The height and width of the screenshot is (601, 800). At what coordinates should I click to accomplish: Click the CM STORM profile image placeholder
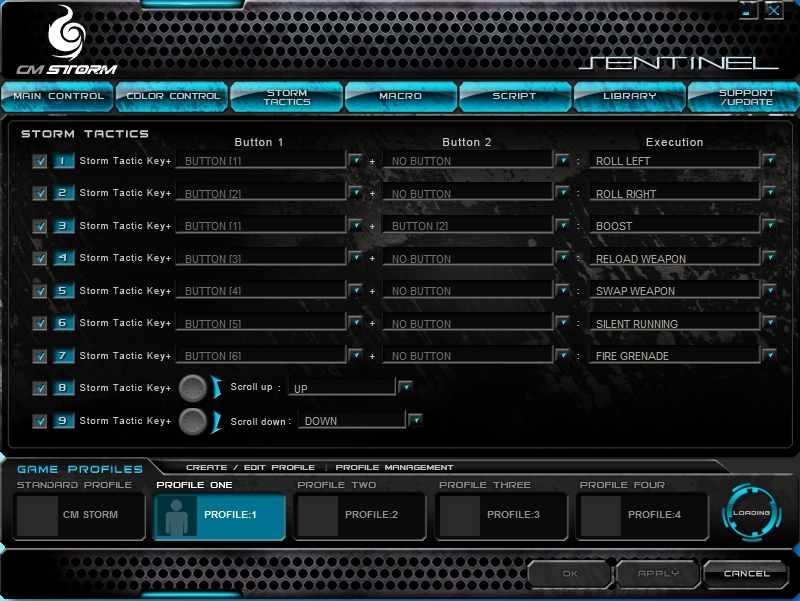37,516
